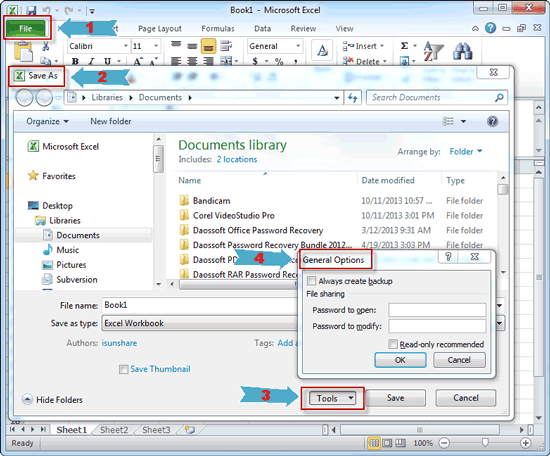This screenshot has height=456, width=550.
Task: Click the Percent style icon
Action: (279, 61)
